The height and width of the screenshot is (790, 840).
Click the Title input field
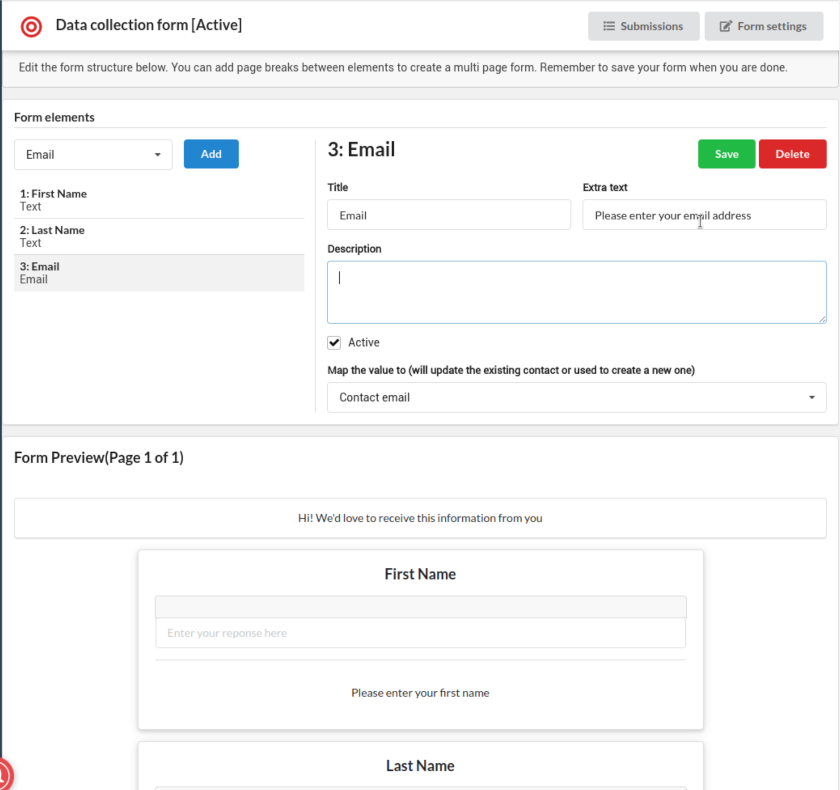[449, 214]
